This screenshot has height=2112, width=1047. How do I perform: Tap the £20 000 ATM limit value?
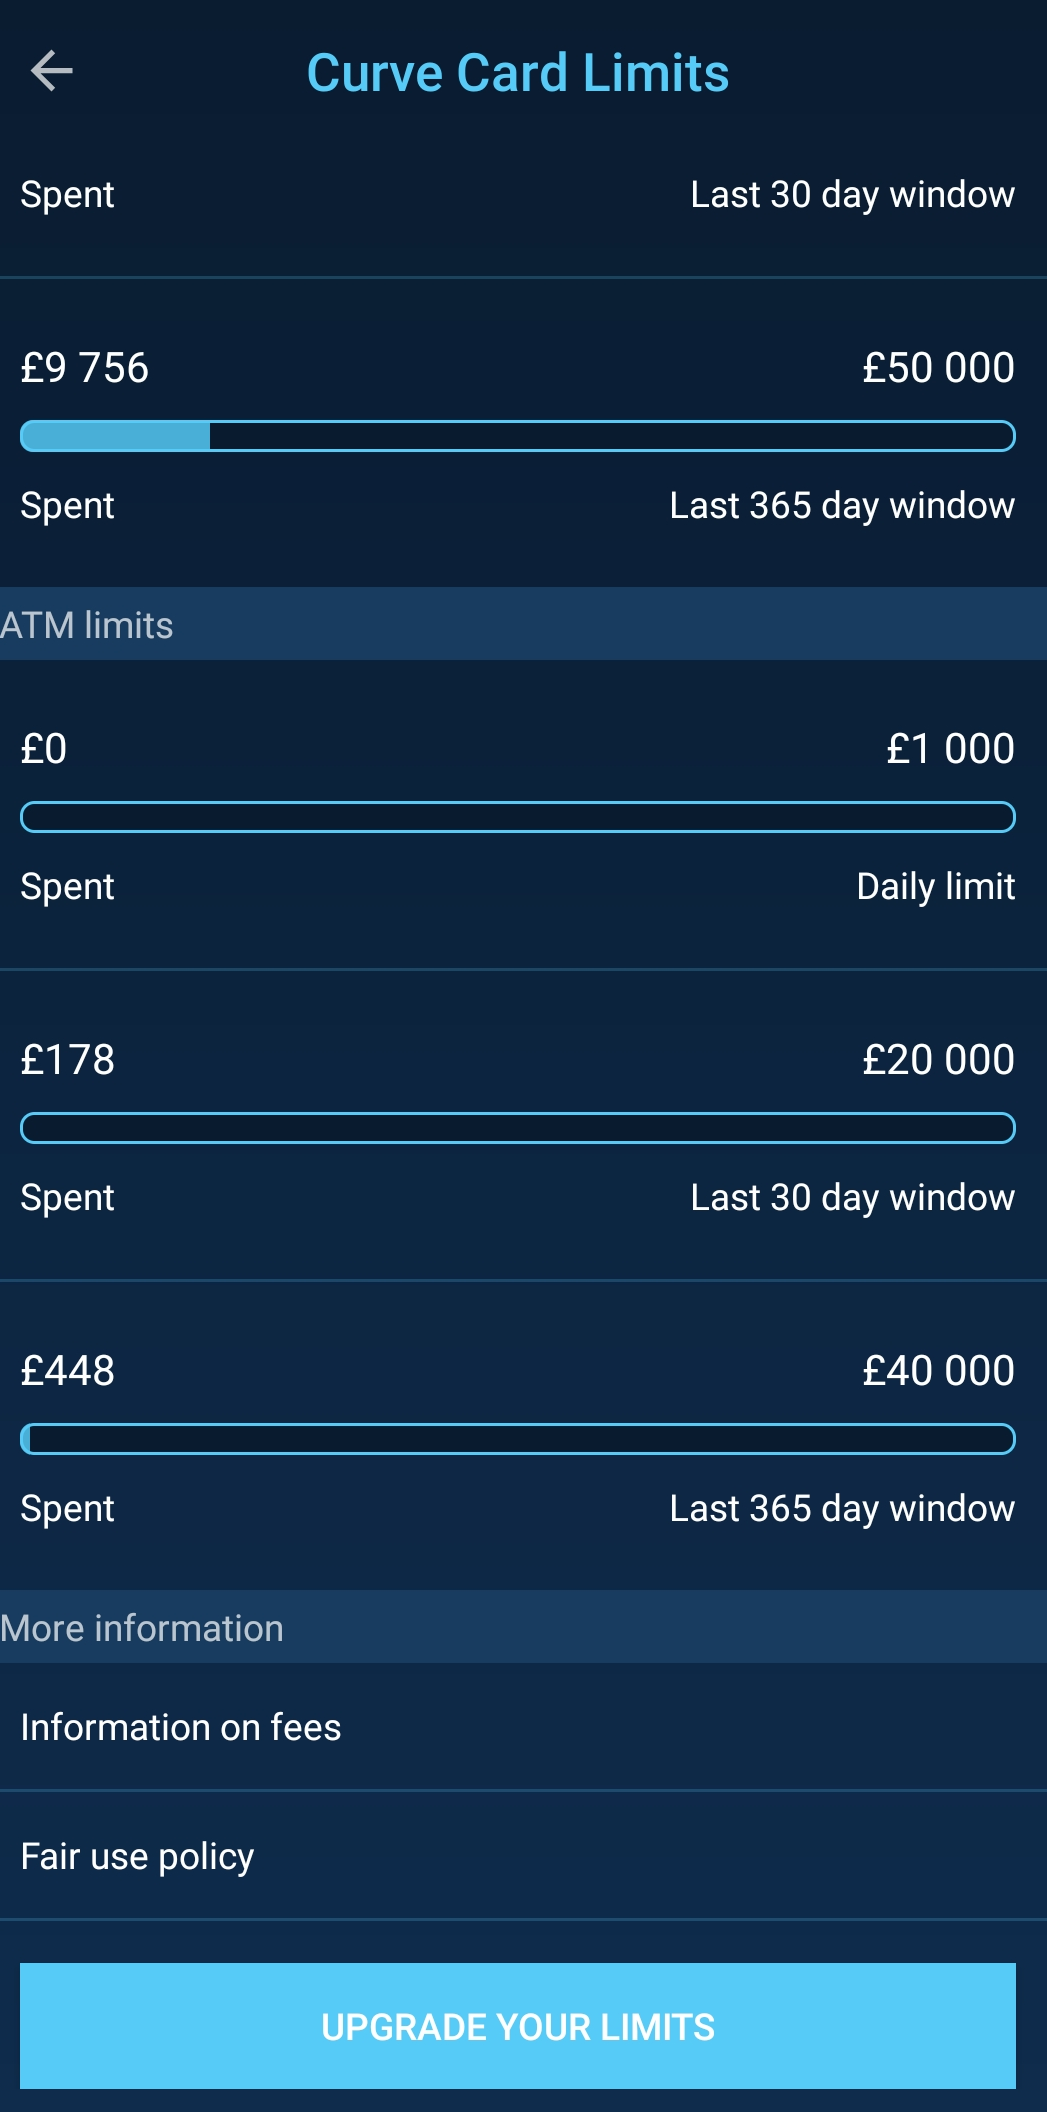point(938,1060)
